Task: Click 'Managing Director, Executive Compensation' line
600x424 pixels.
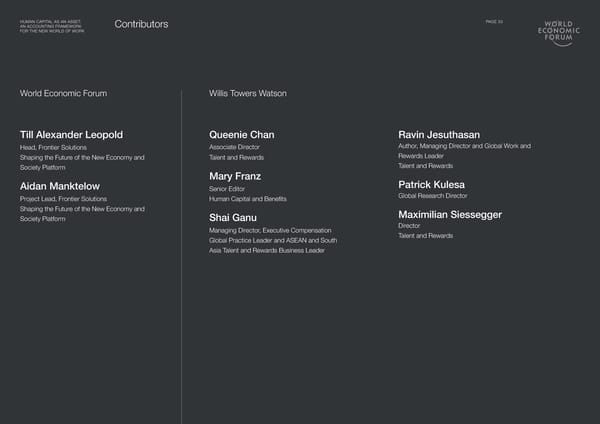Action: pyautogui.click(x=270, y=230)
